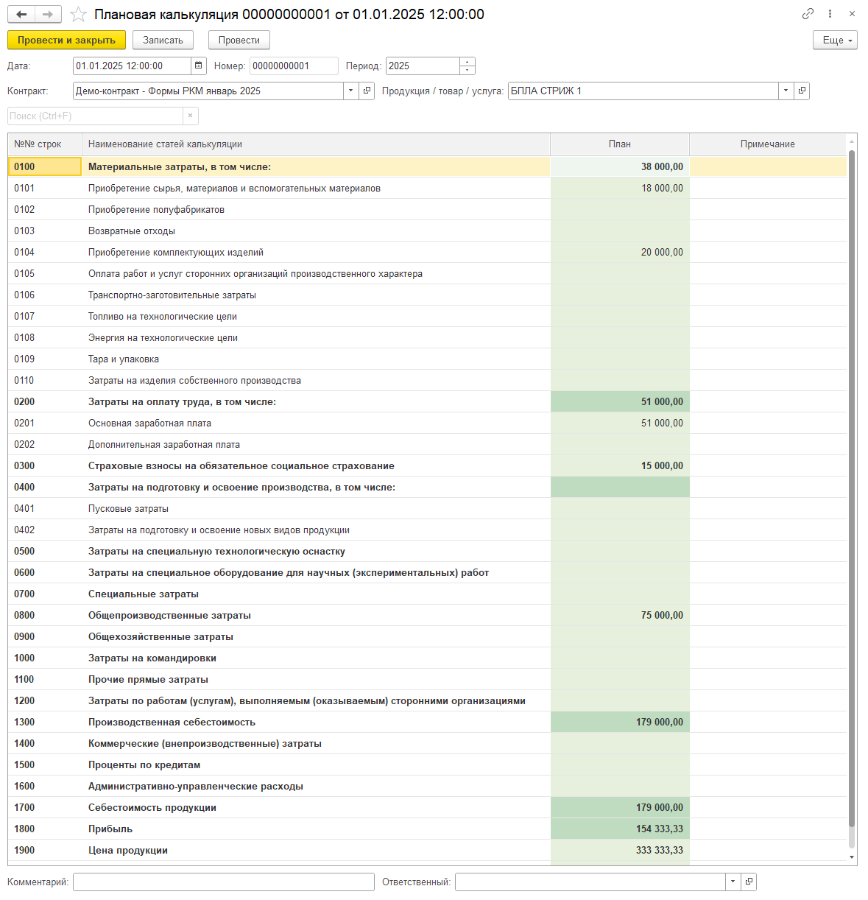
Task: Open the vertical three-dots window menu
Action: tap(829, 14)
